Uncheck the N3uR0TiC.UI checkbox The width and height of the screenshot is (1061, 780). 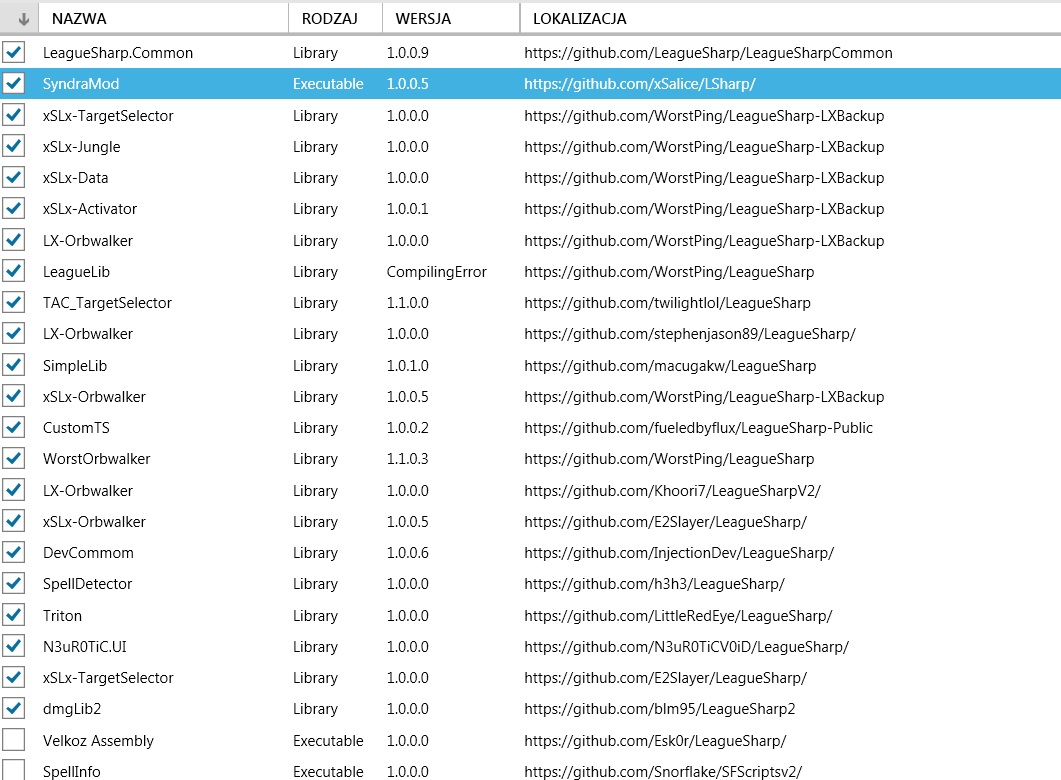point(14,646)
